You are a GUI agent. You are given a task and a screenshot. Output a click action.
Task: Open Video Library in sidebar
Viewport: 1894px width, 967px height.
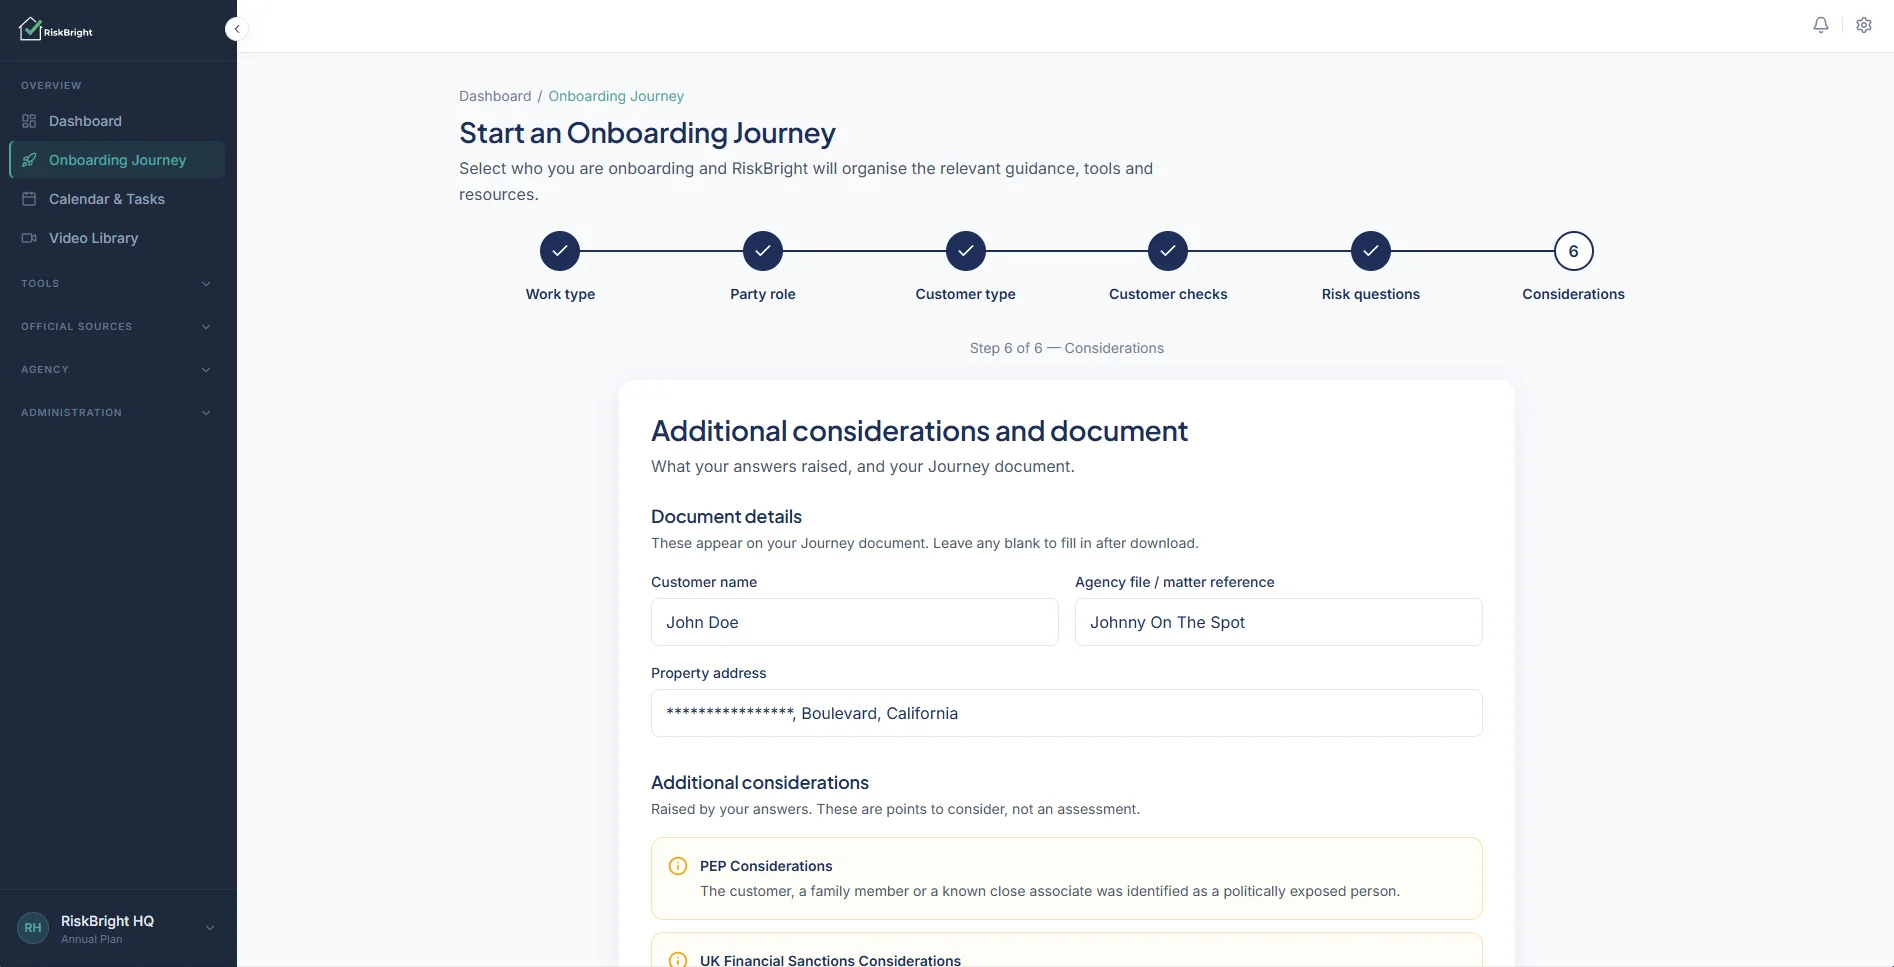(118, 238)
